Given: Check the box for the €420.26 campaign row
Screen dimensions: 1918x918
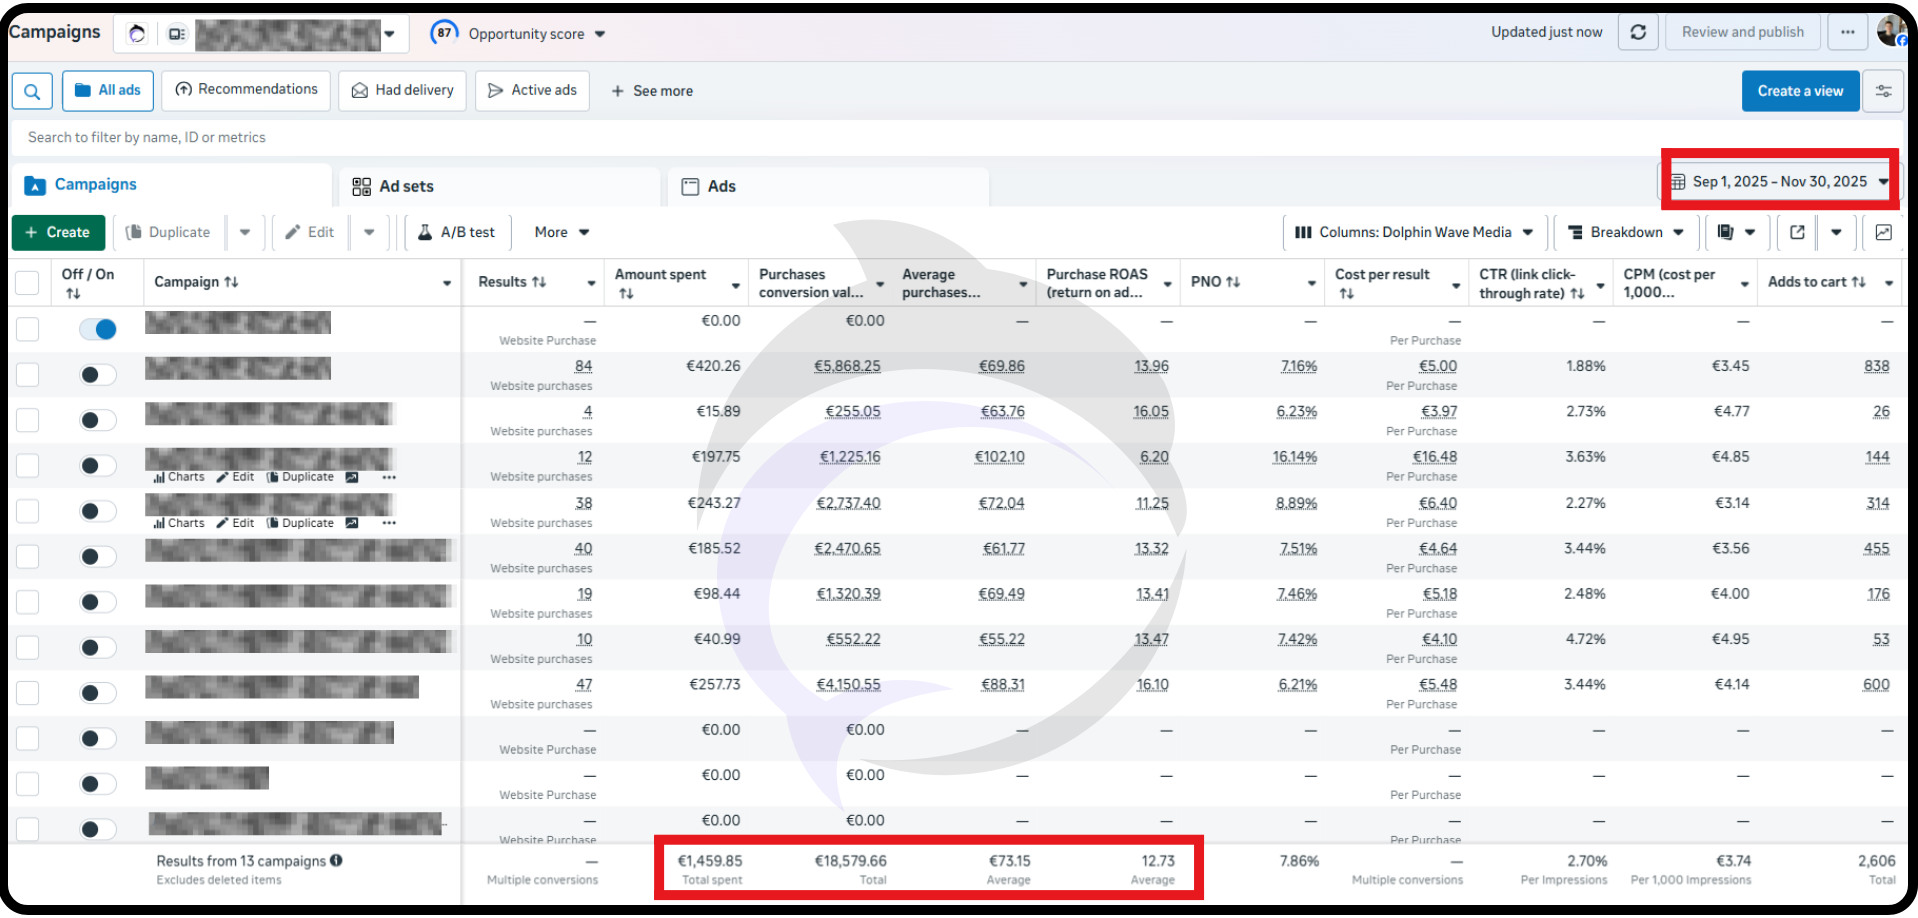Looking at the screenshot, I should (x=27, y=374).
